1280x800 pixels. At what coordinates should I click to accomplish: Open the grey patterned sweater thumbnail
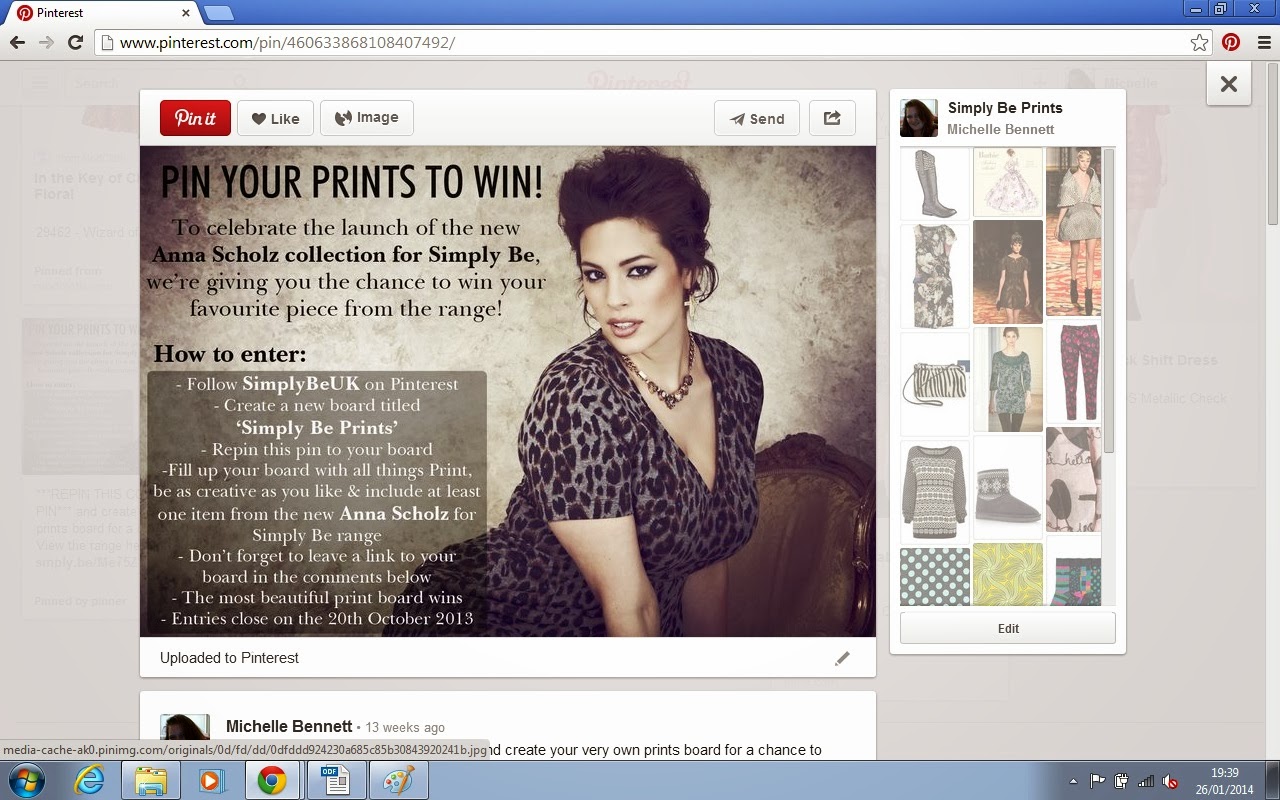[x=935, y=492]
